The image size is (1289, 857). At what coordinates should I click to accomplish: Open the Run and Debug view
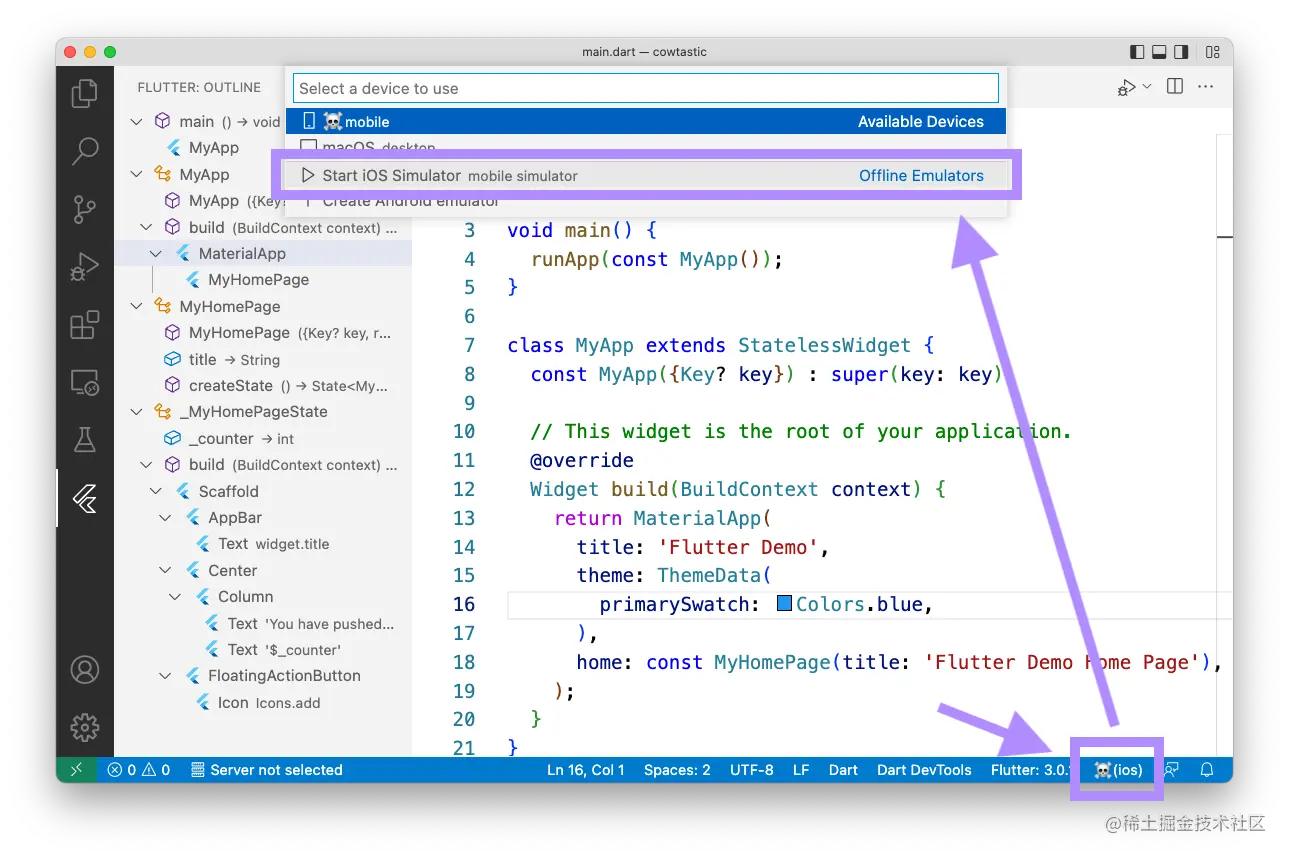[x=85, y=267]
